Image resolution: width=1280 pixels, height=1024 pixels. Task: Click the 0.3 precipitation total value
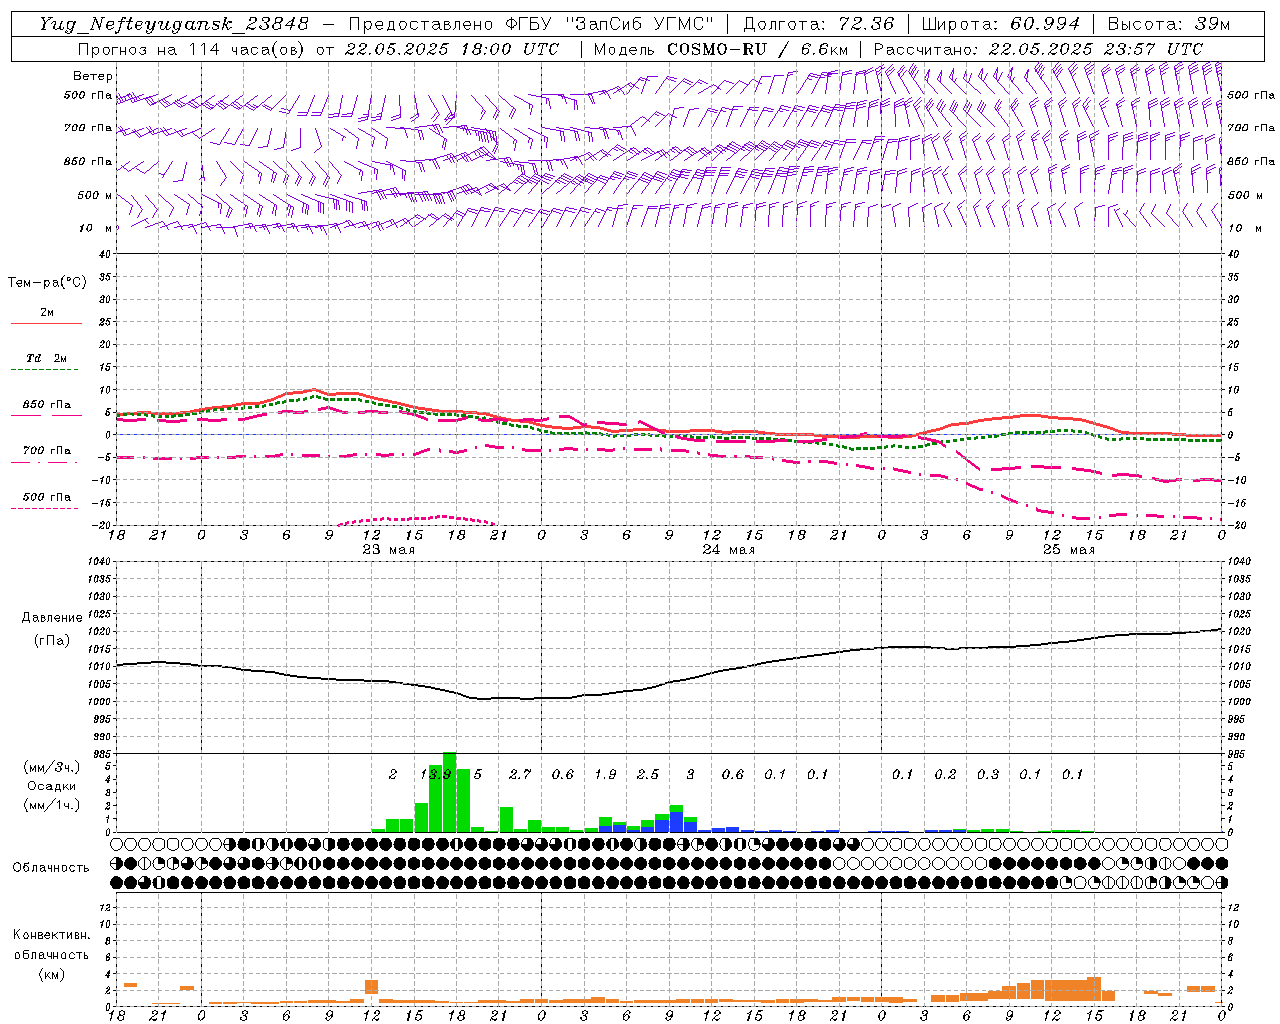point(988,774)
